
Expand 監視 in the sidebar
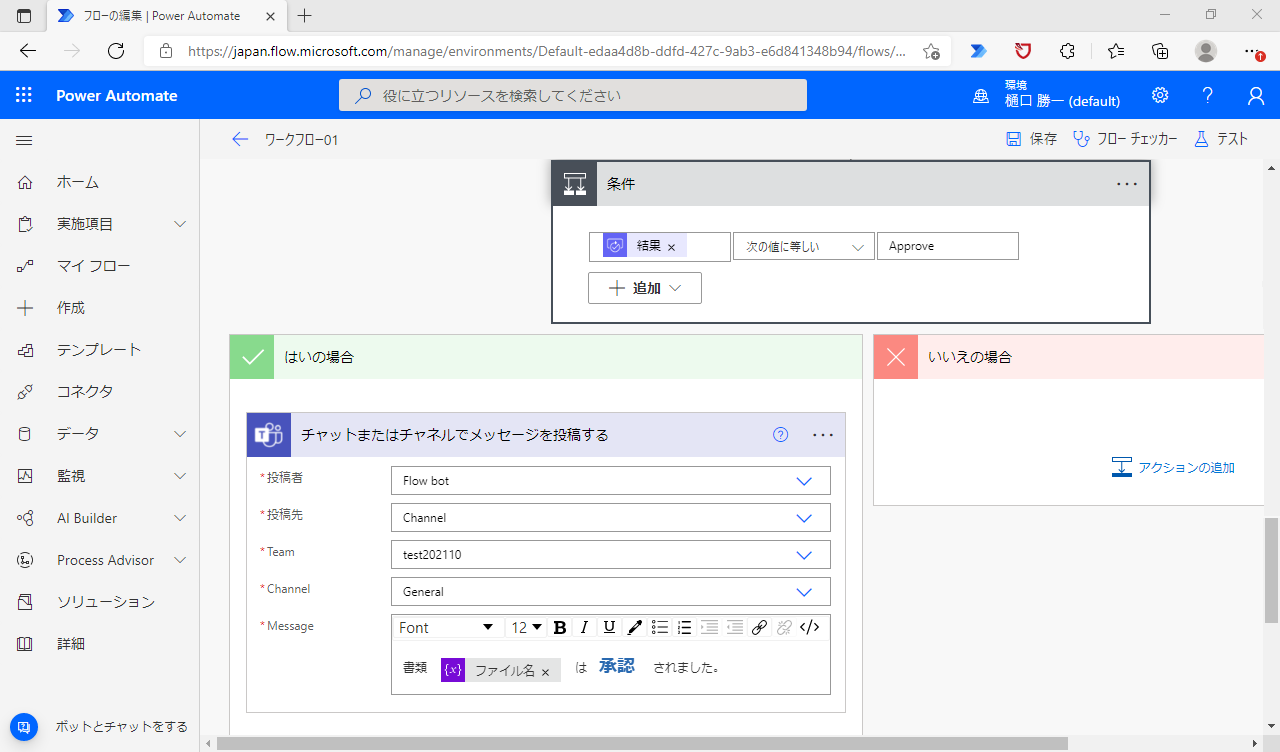180,476
